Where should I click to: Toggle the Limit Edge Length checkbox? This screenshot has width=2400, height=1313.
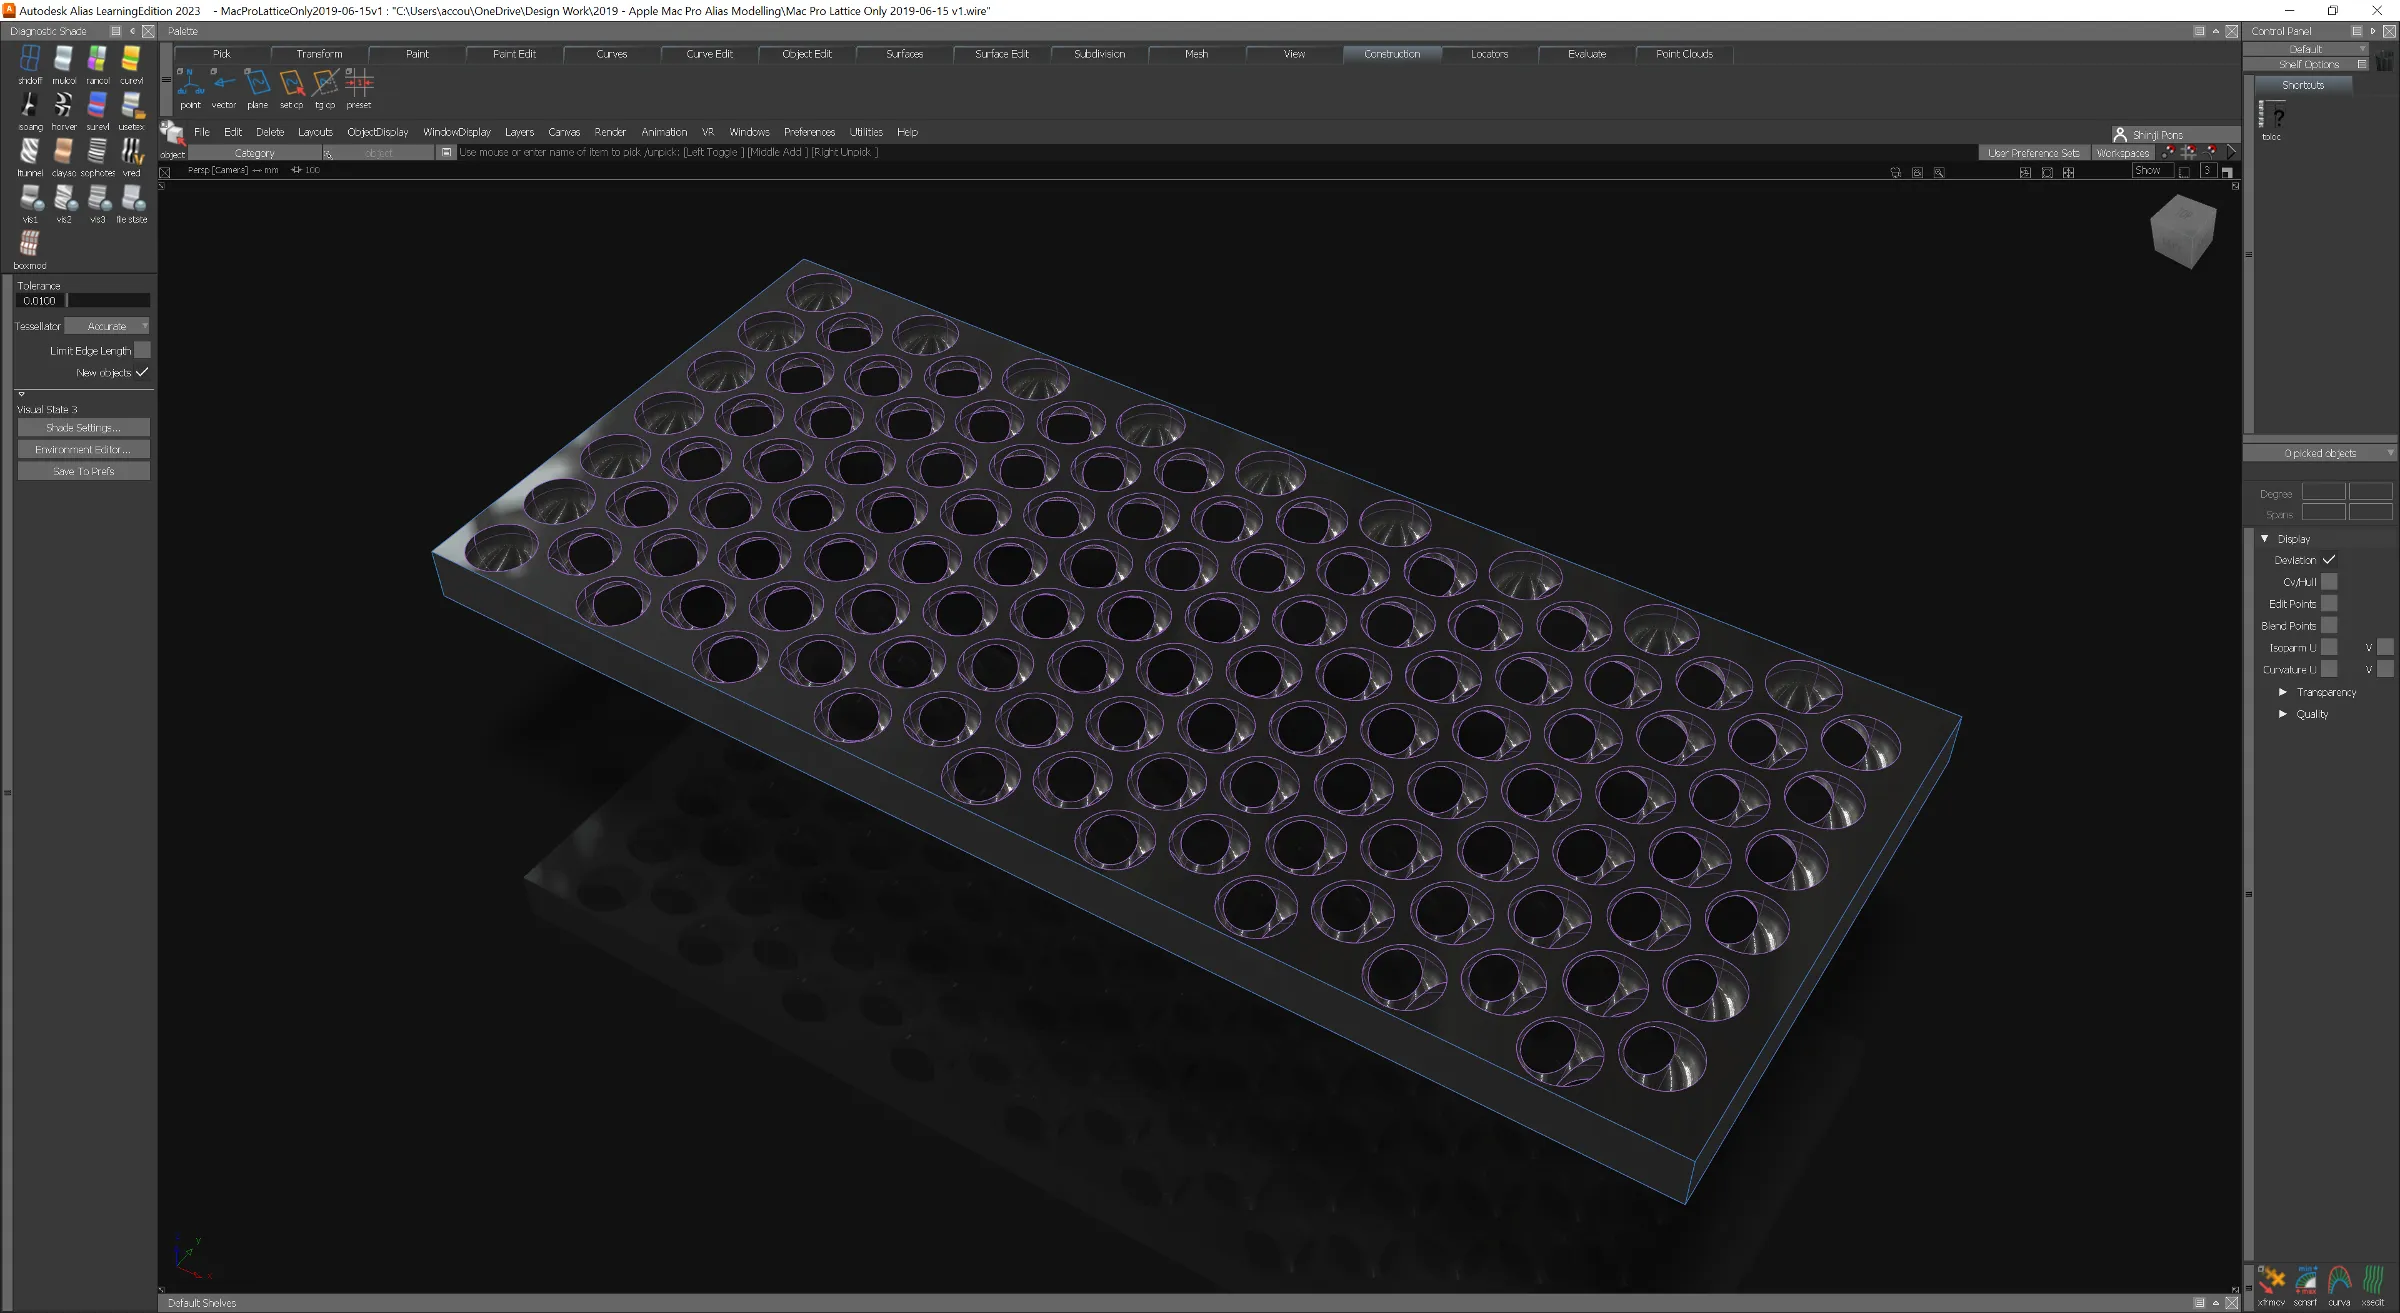click(x=142, y=350)
